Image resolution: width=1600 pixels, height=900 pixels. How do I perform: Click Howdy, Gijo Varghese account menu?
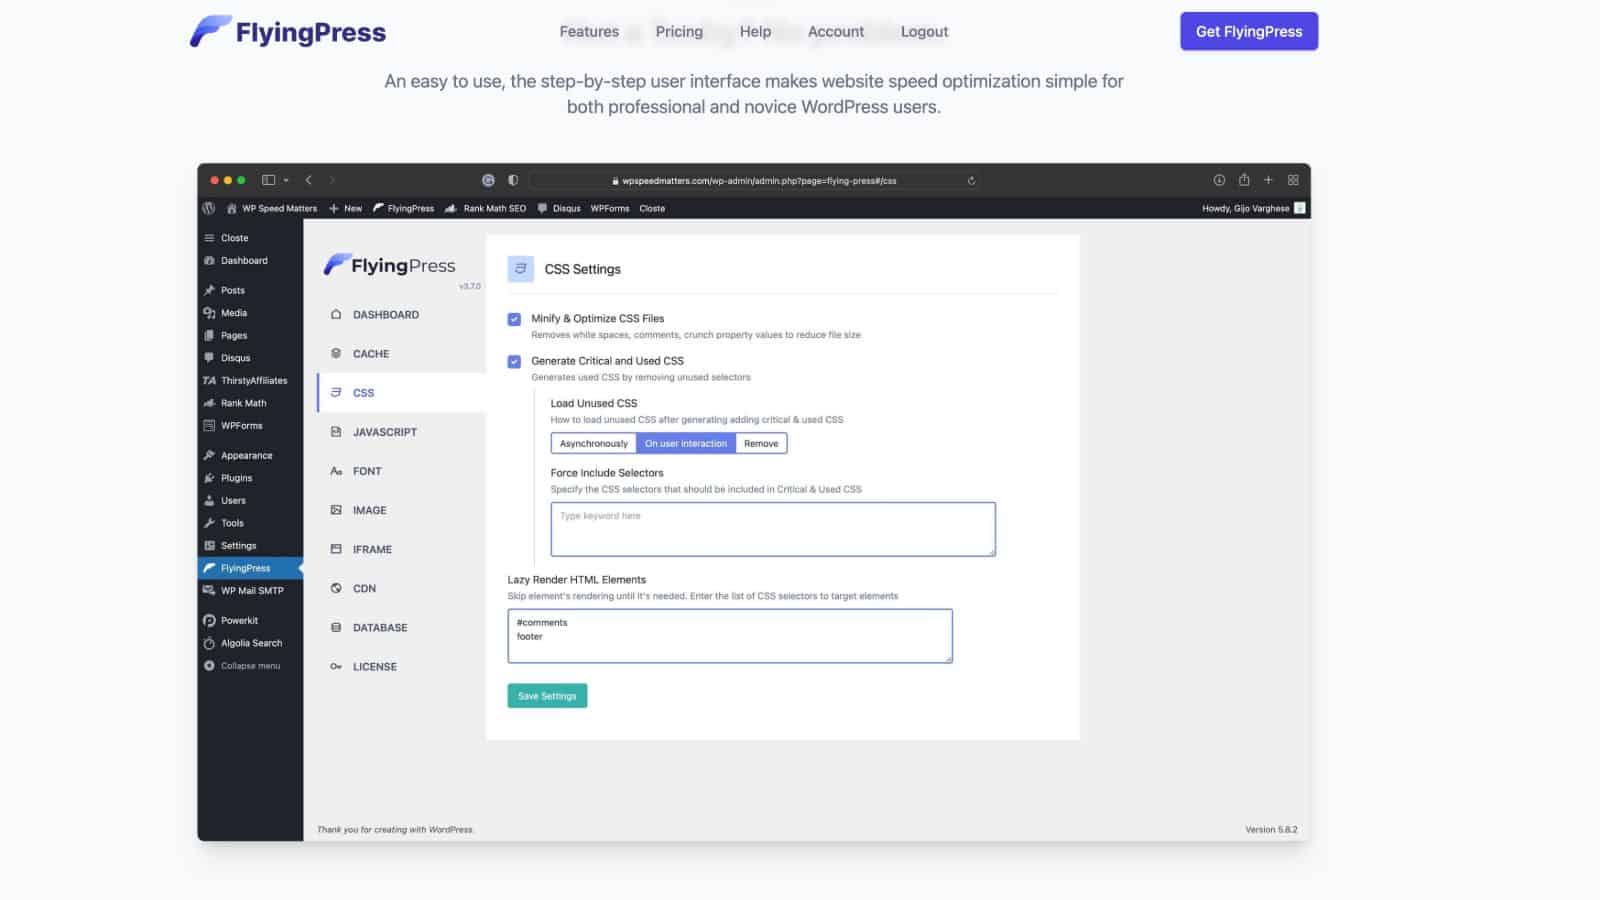(x=1254, y=208)
